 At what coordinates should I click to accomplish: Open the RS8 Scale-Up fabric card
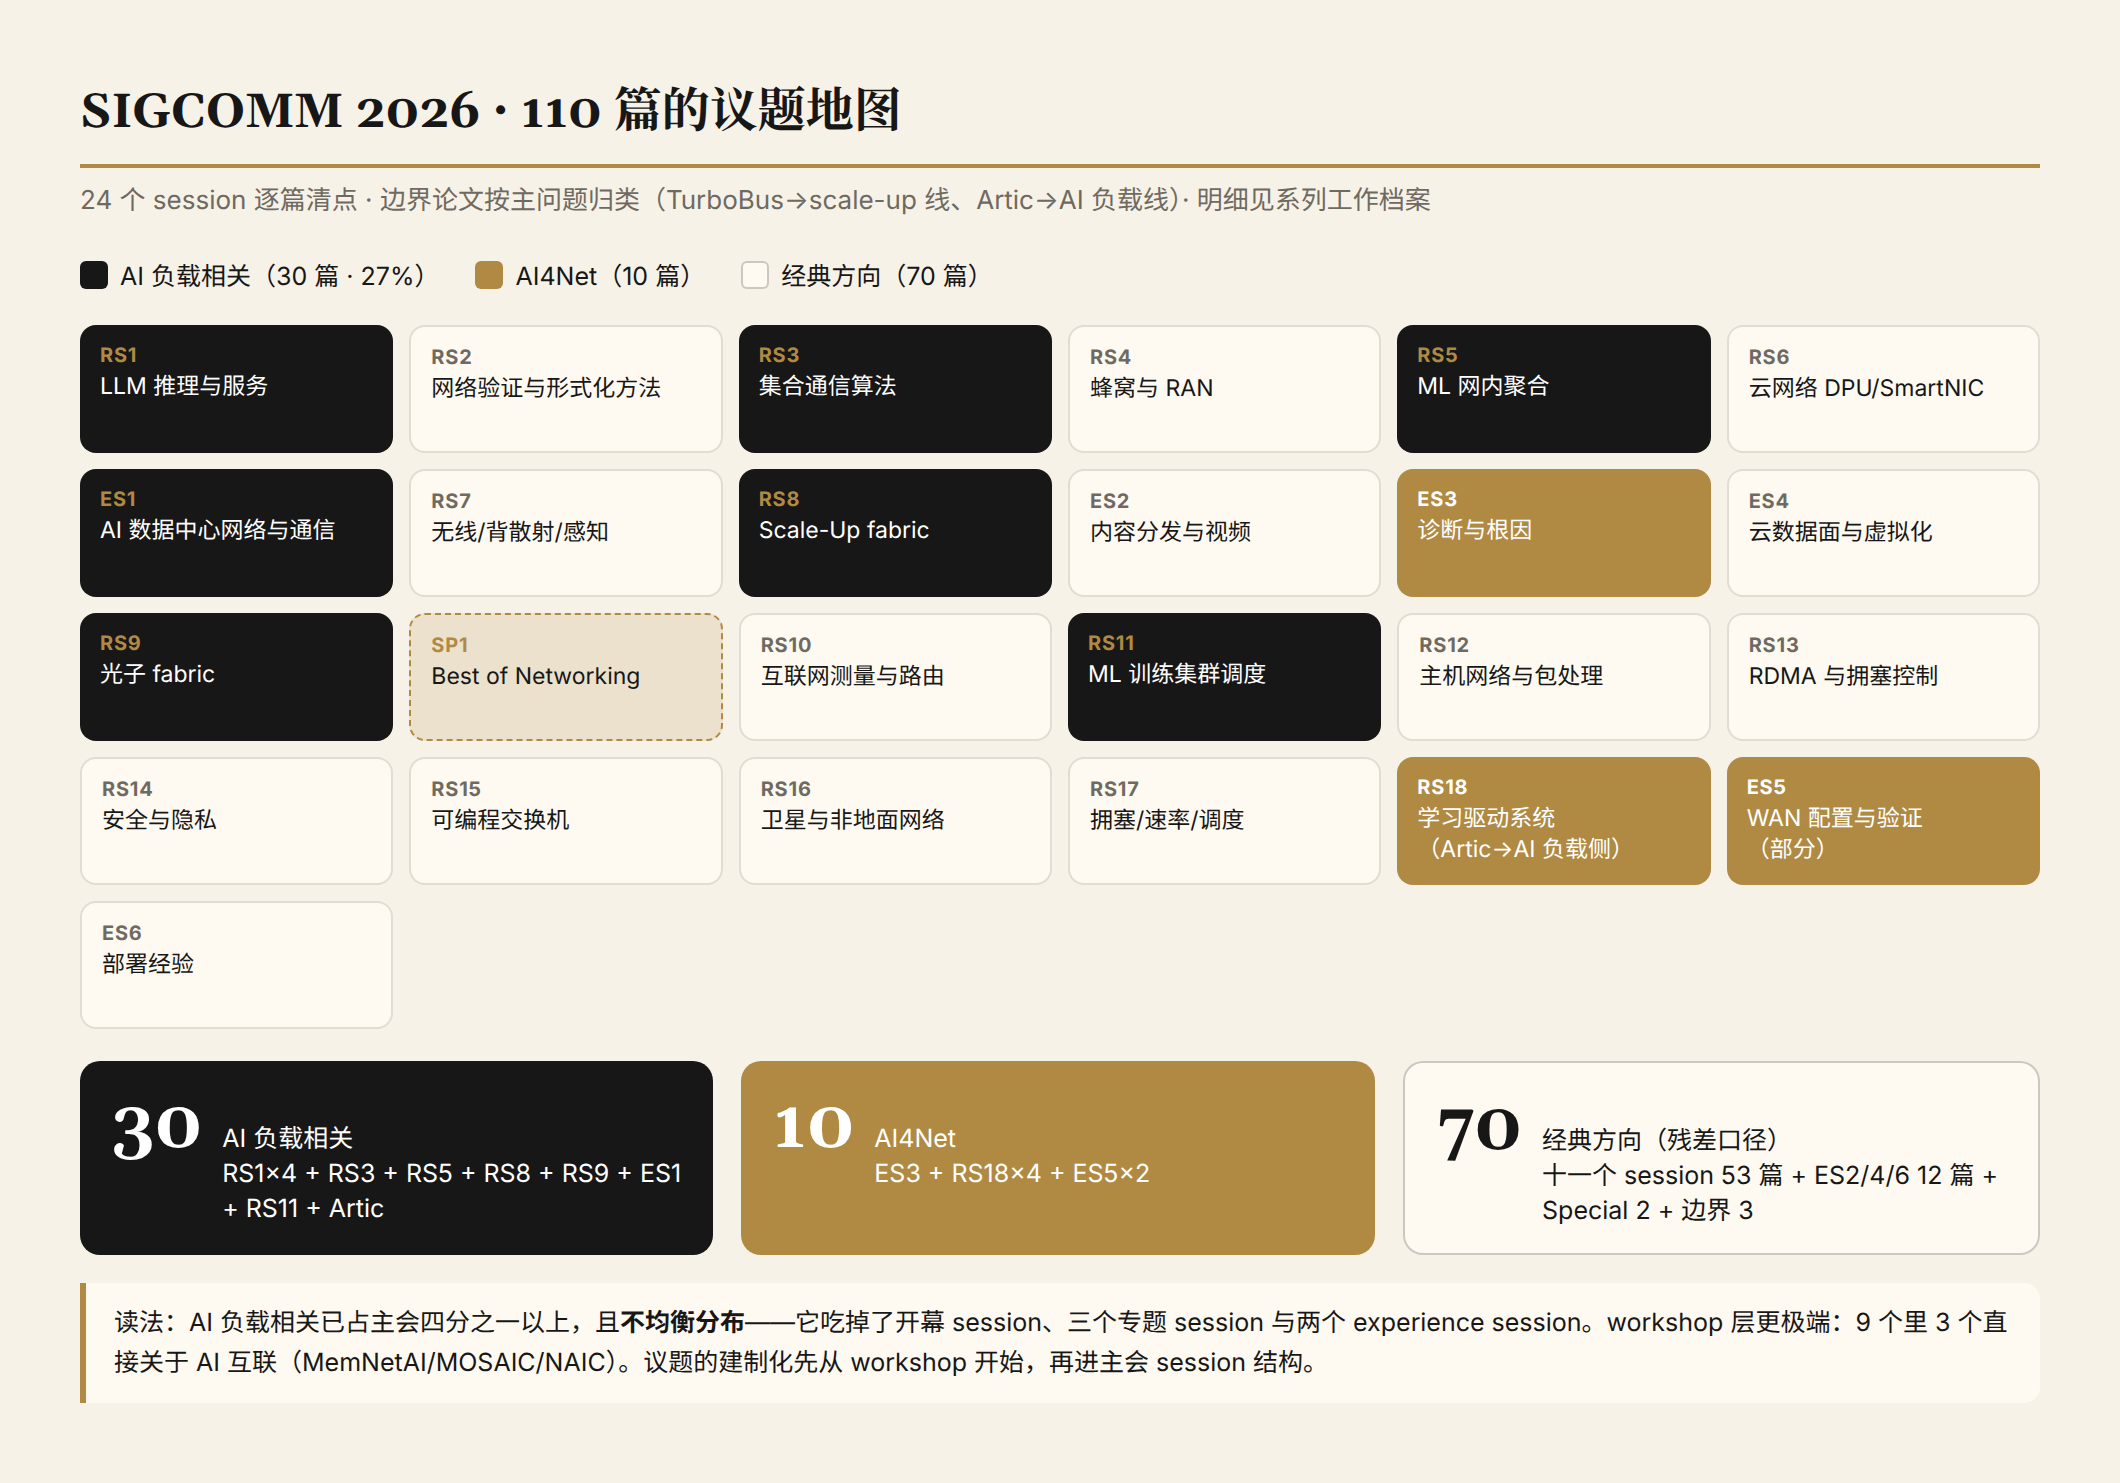(895, 533)
